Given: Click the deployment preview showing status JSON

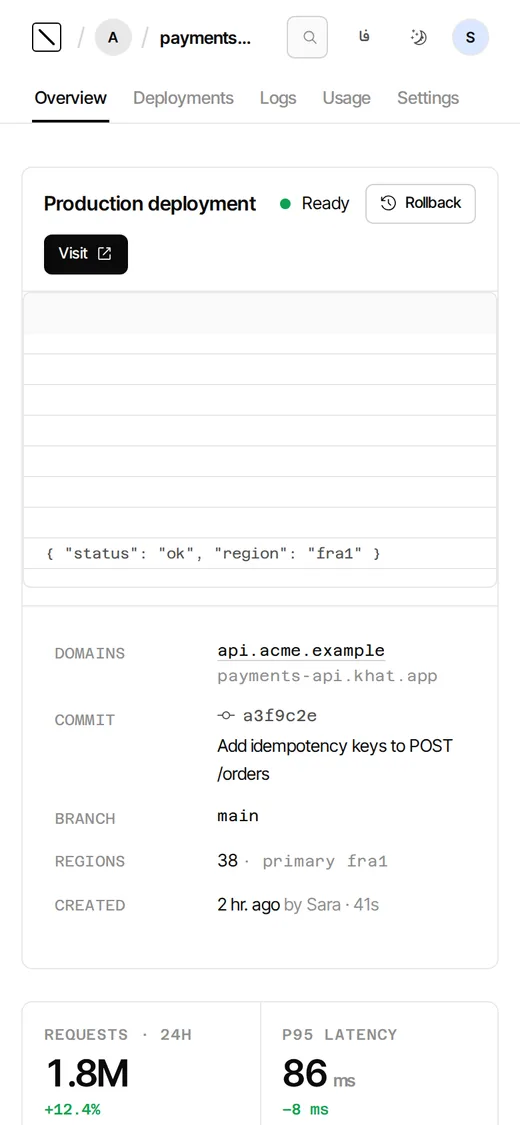Looking at the screenshot, I should click(x=260, y=440).
